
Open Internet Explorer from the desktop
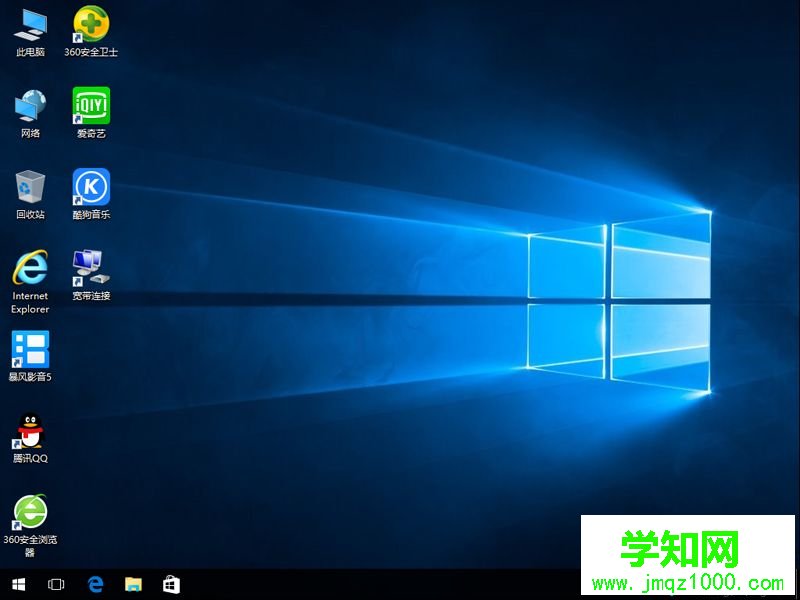click(x=30, y=270)
